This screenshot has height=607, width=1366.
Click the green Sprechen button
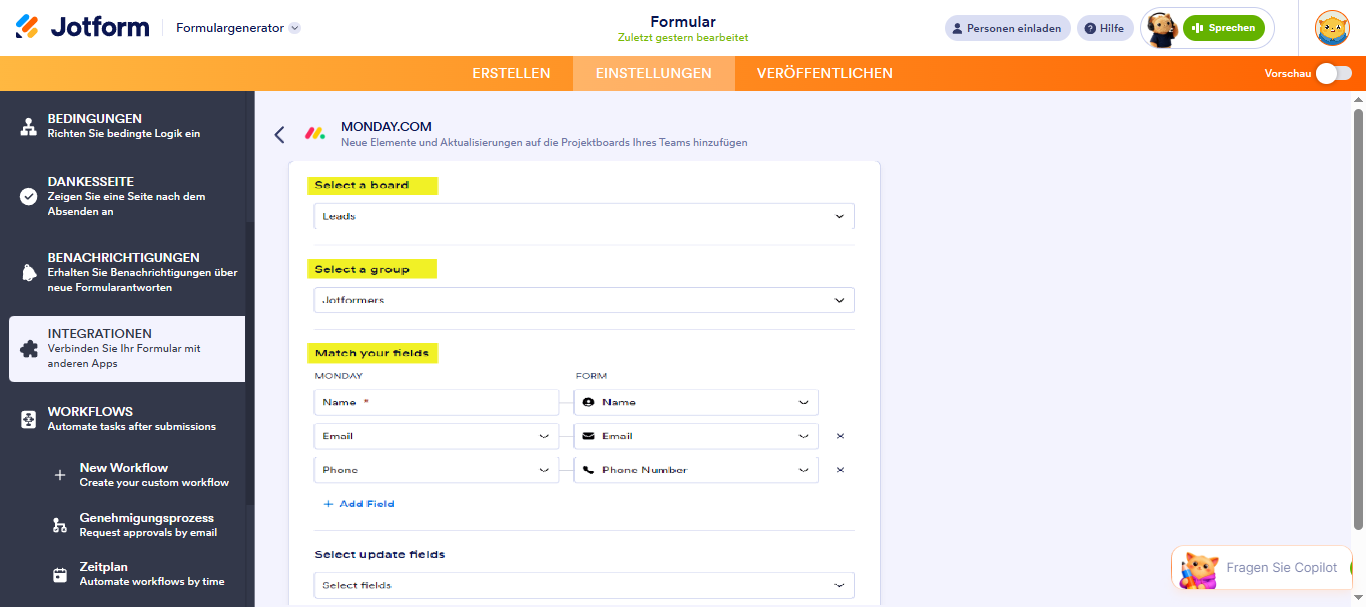[1224, 28]
